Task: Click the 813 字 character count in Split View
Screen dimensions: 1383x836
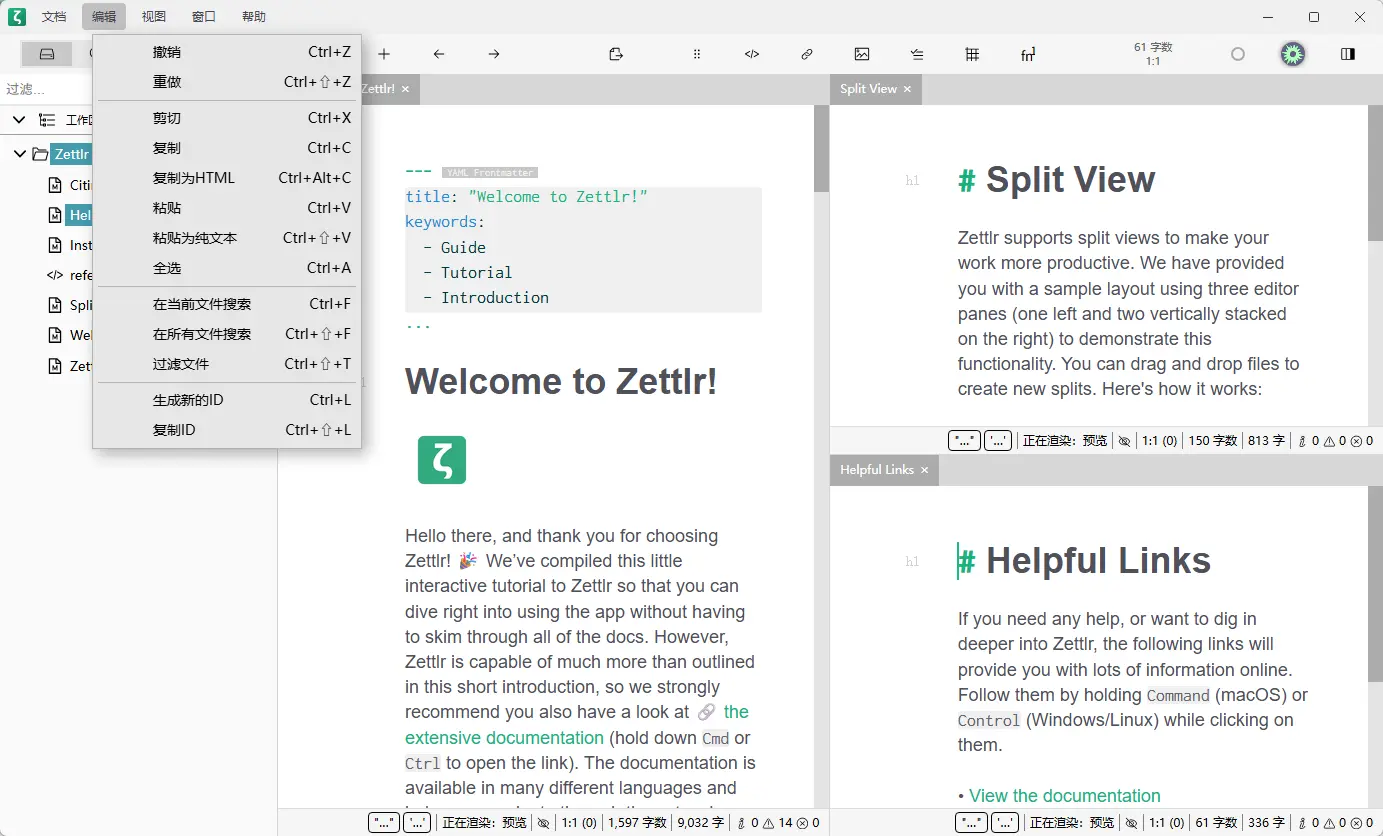Action: point(1266,440)
